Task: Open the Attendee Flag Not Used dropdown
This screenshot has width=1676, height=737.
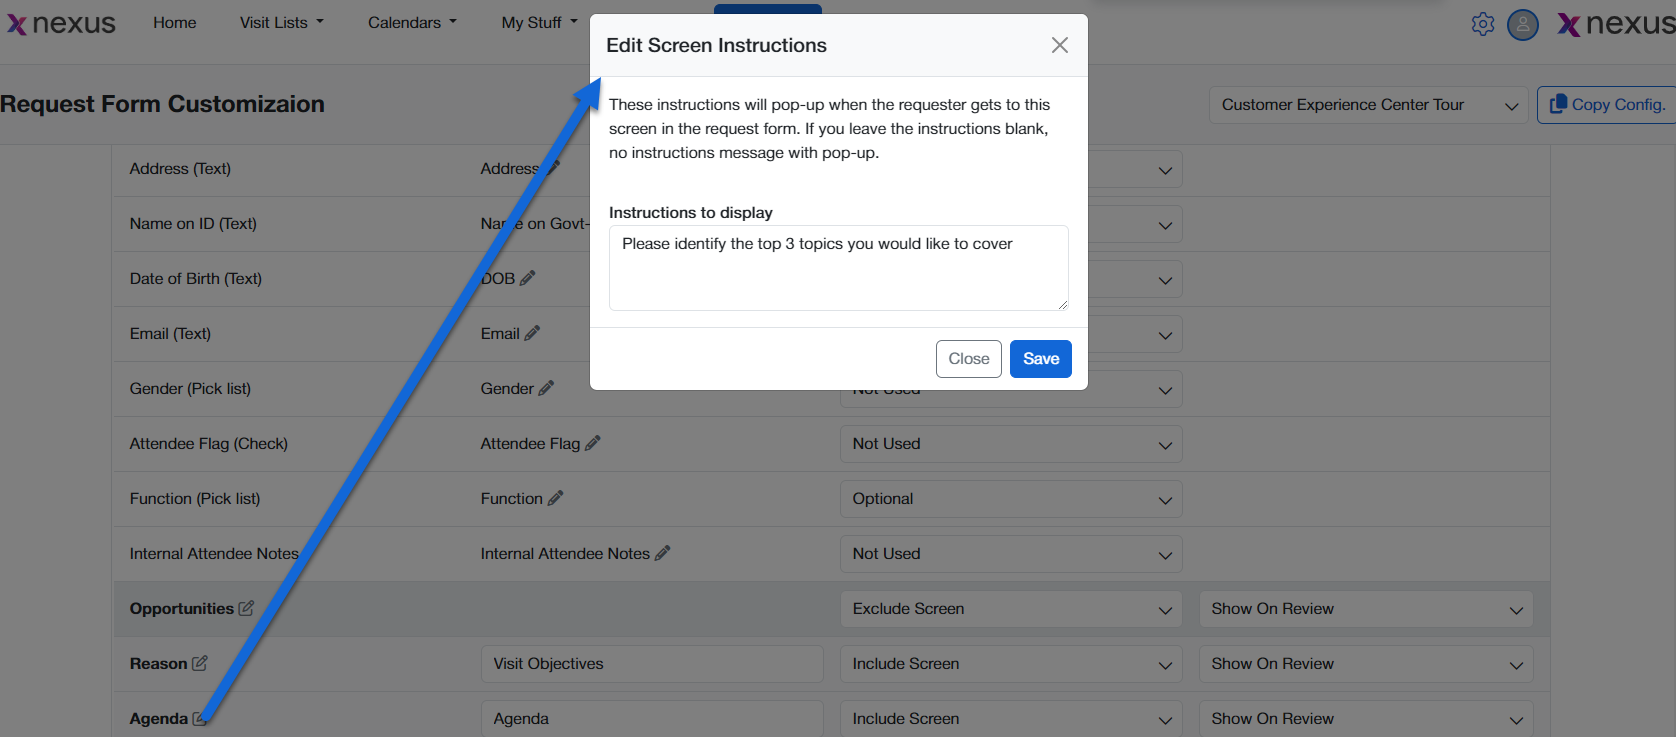Action: pos(1011,444)
